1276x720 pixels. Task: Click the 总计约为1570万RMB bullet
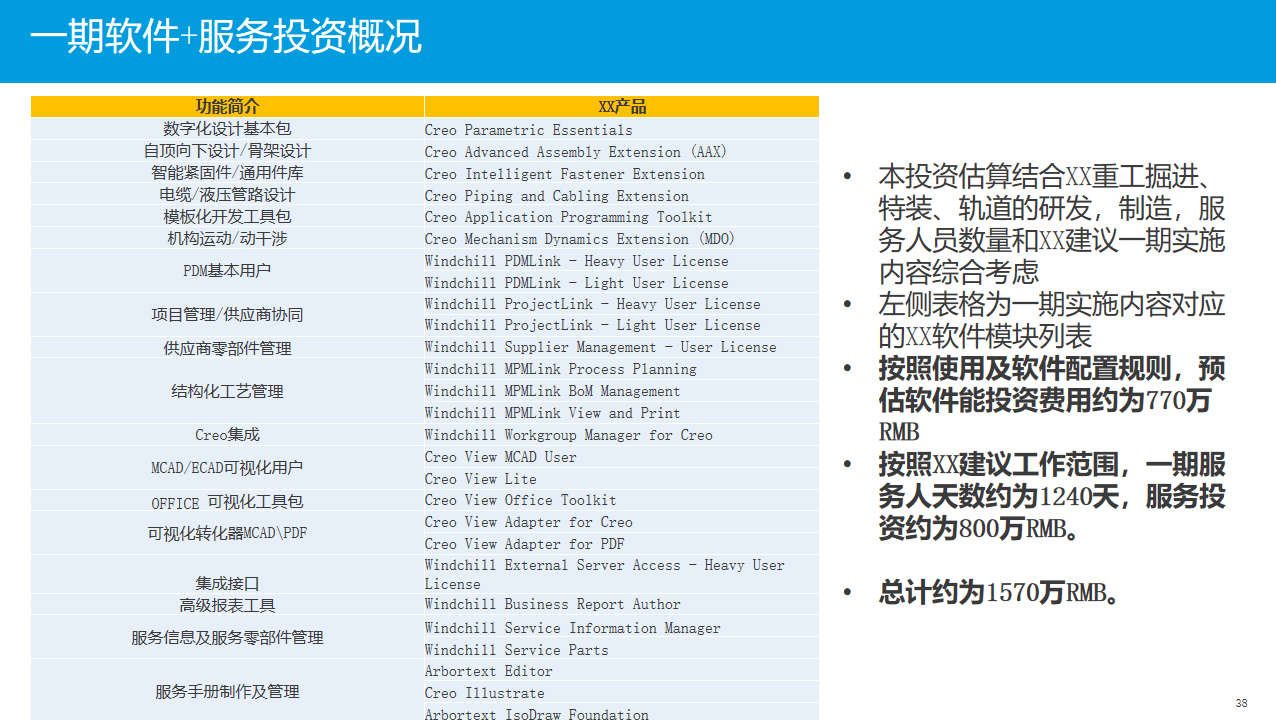(998, 592)
